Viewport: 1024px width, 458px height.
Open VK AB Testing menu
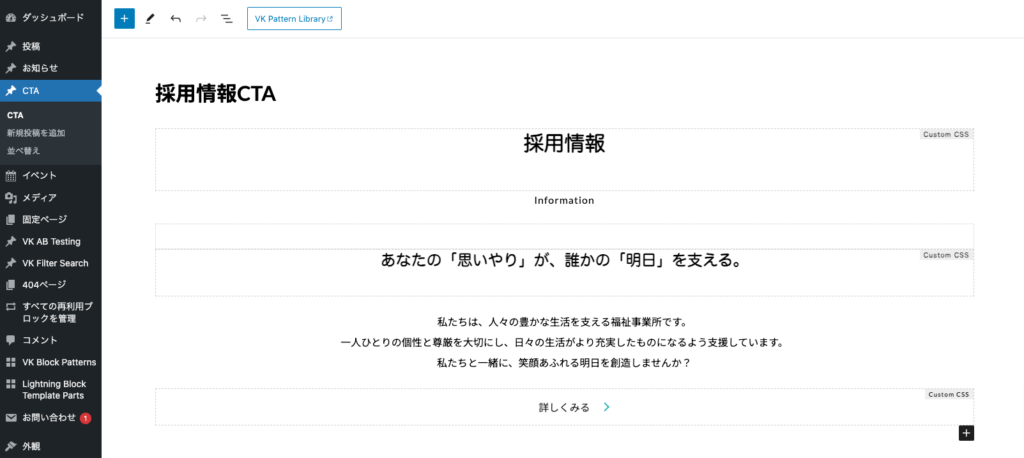click(51, 241)
